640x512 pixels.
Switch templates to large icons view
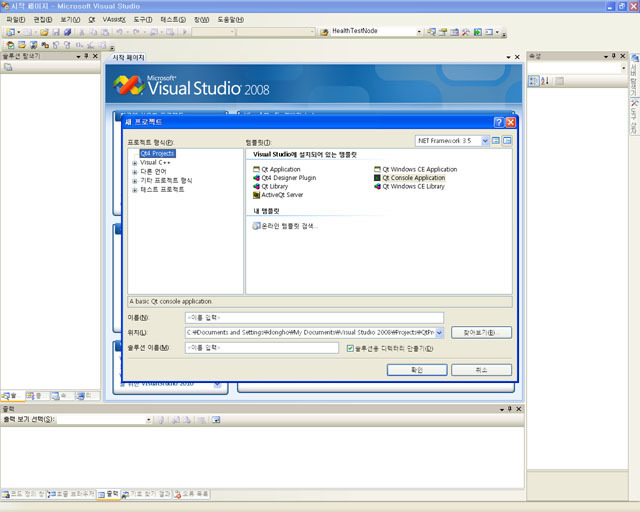click(x=496, y=140)
